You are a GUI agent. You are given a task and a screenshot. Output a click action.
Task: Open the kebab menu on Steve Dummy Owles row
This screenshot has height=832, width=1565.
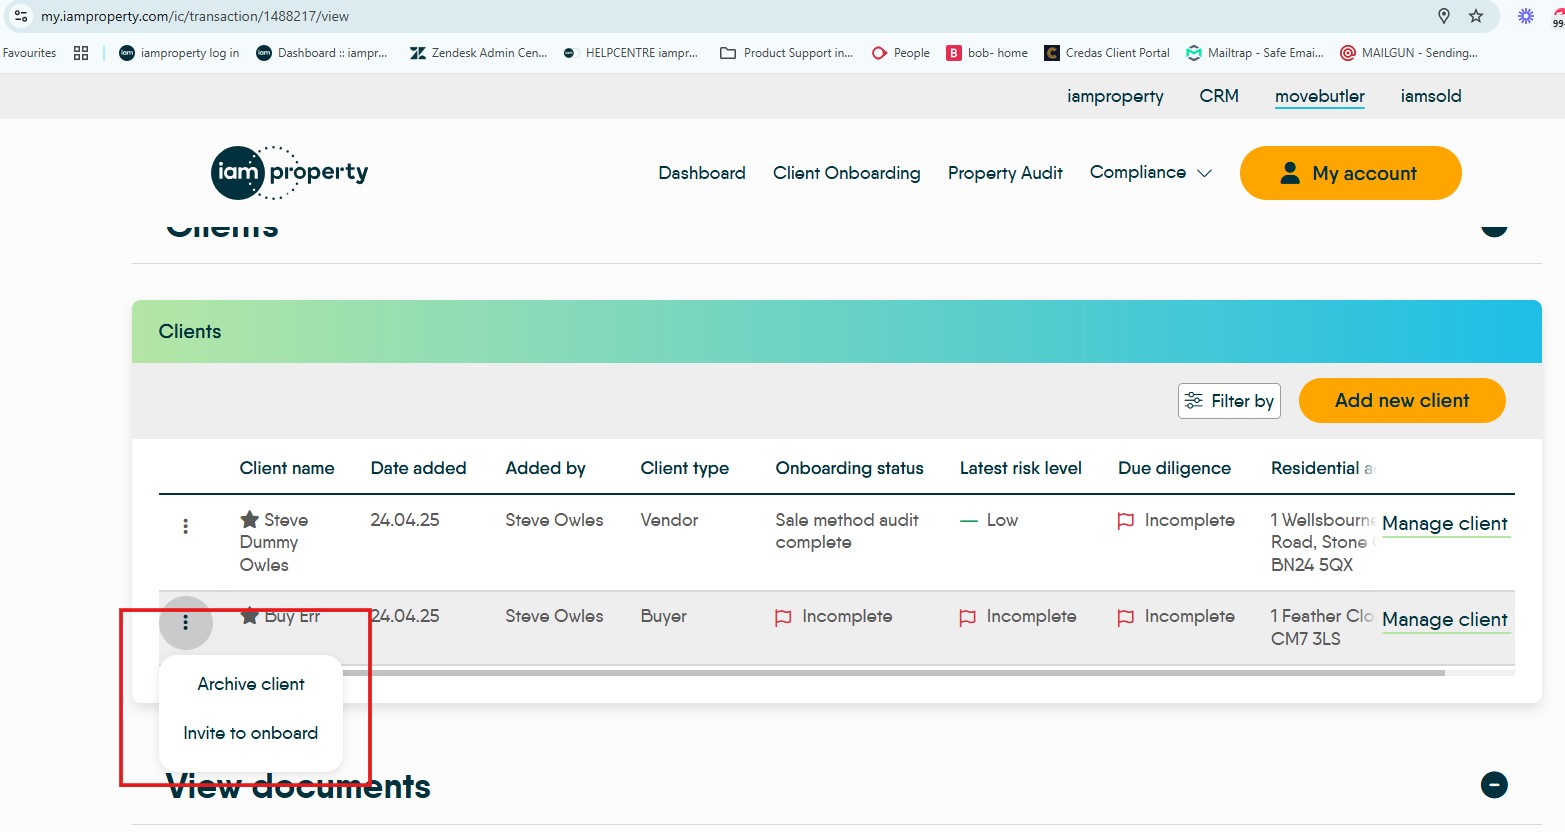[186, 525]
